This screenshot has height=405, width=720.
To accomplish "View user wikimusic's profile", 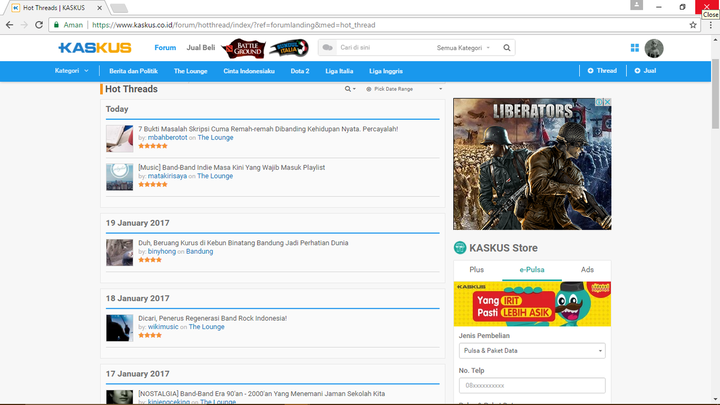I will click(x=163, y=326).
